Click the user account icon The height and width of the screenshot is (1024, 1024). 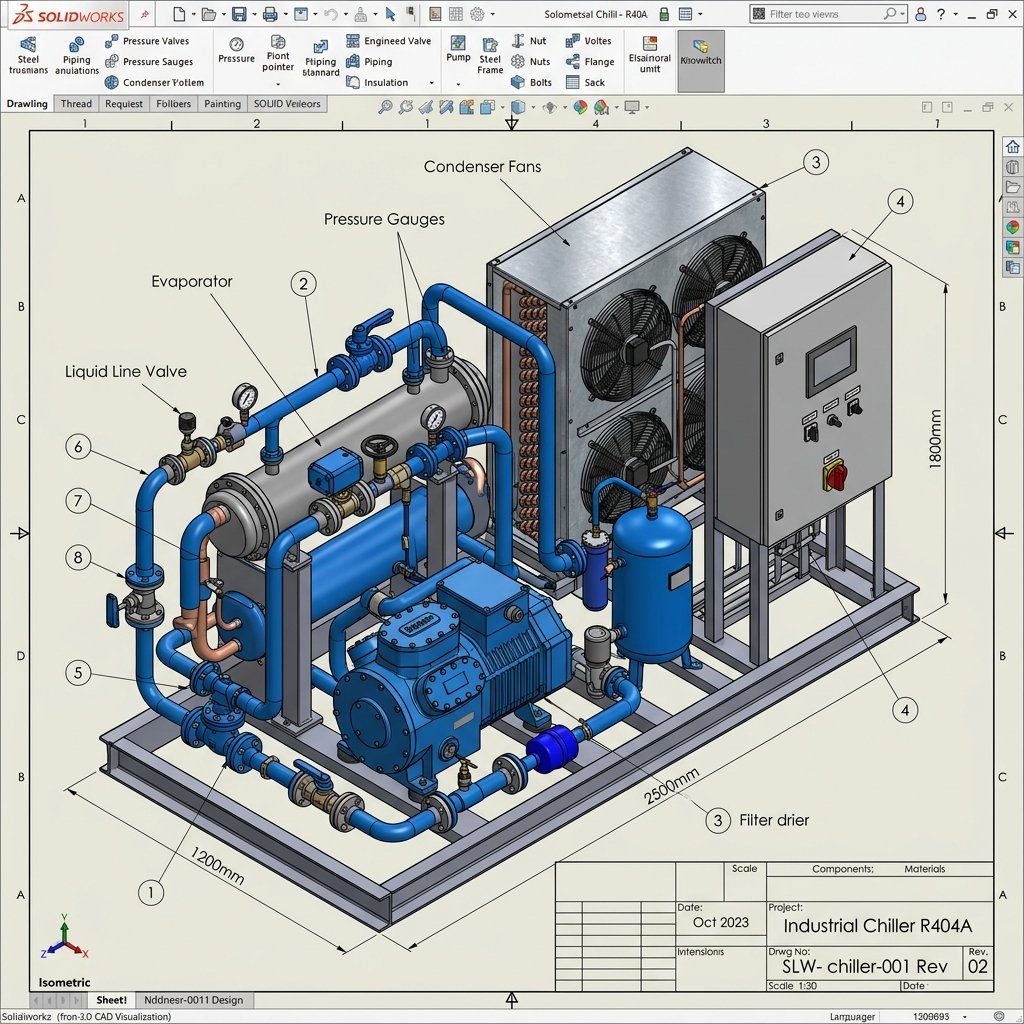(920, 14)
